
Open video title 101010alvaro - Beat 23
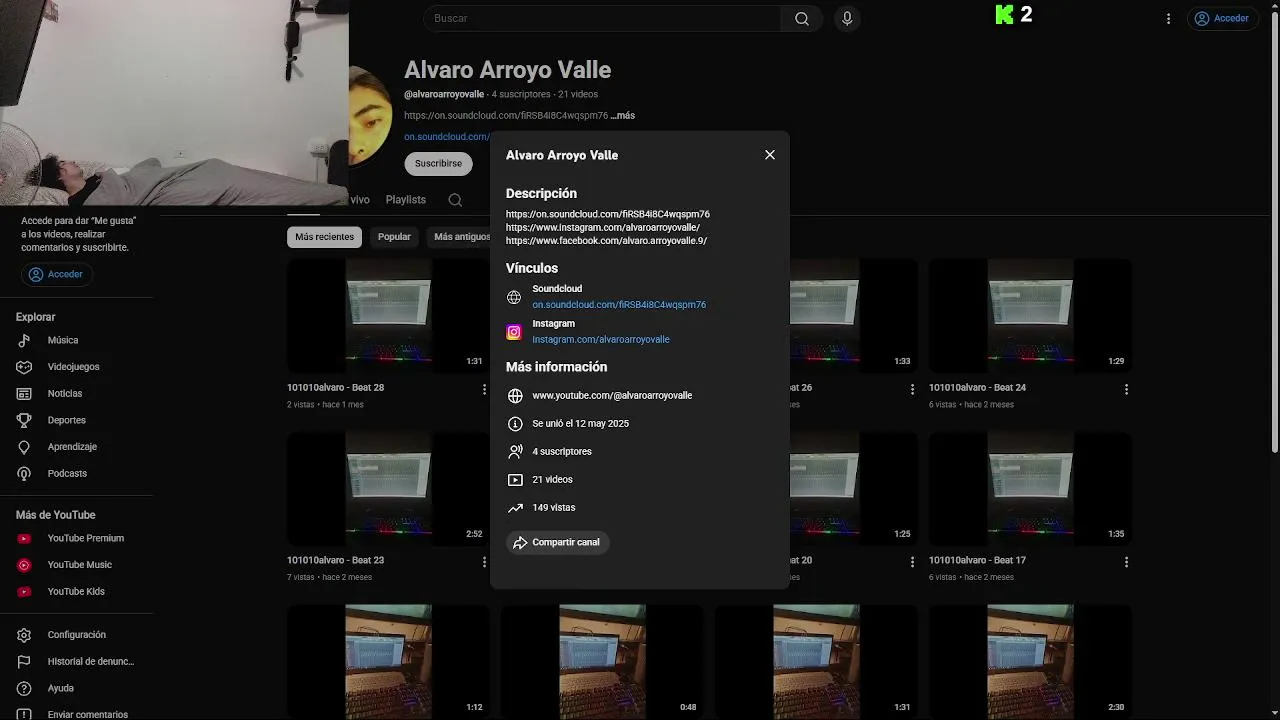(x=335, y=561)
